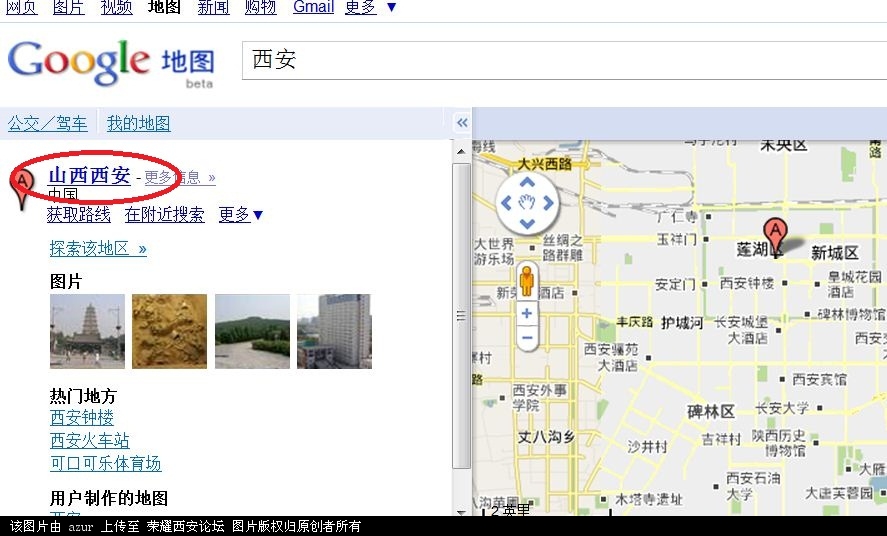
Task: Select the orange Street View pegman
Action: click(527, 281)
